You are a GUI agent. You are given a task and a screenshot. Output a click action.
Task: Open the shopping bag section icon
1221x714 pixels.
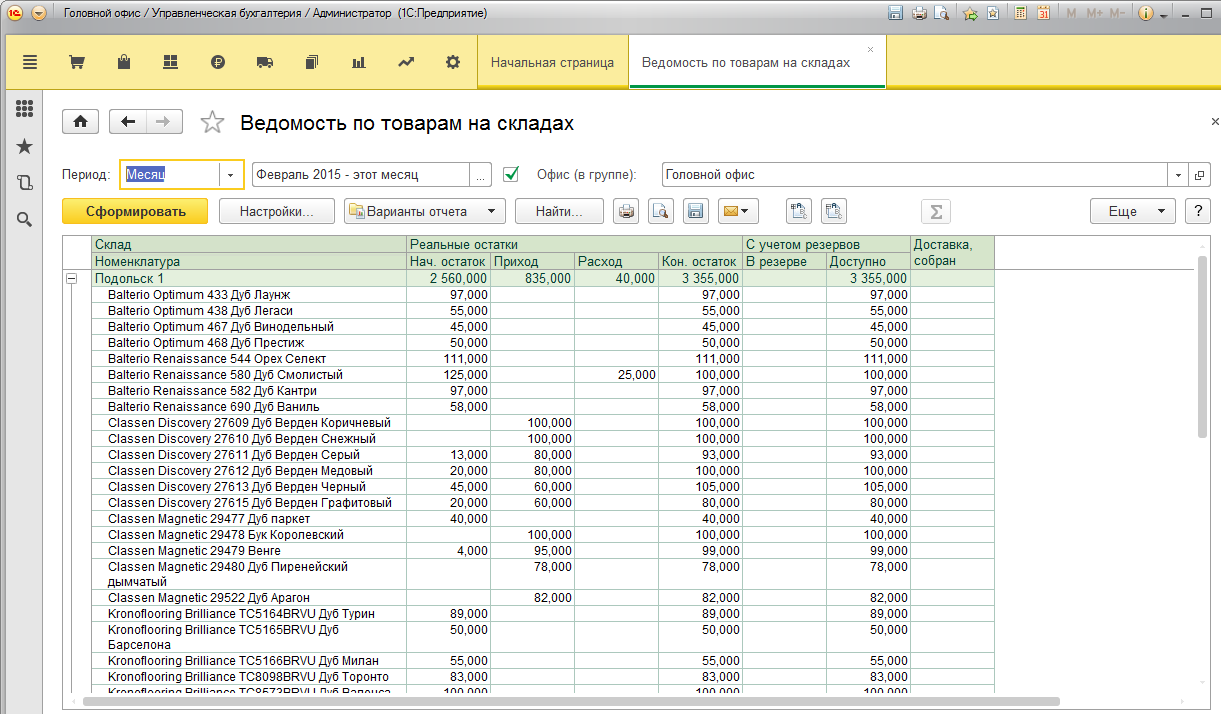coord(124,62)
